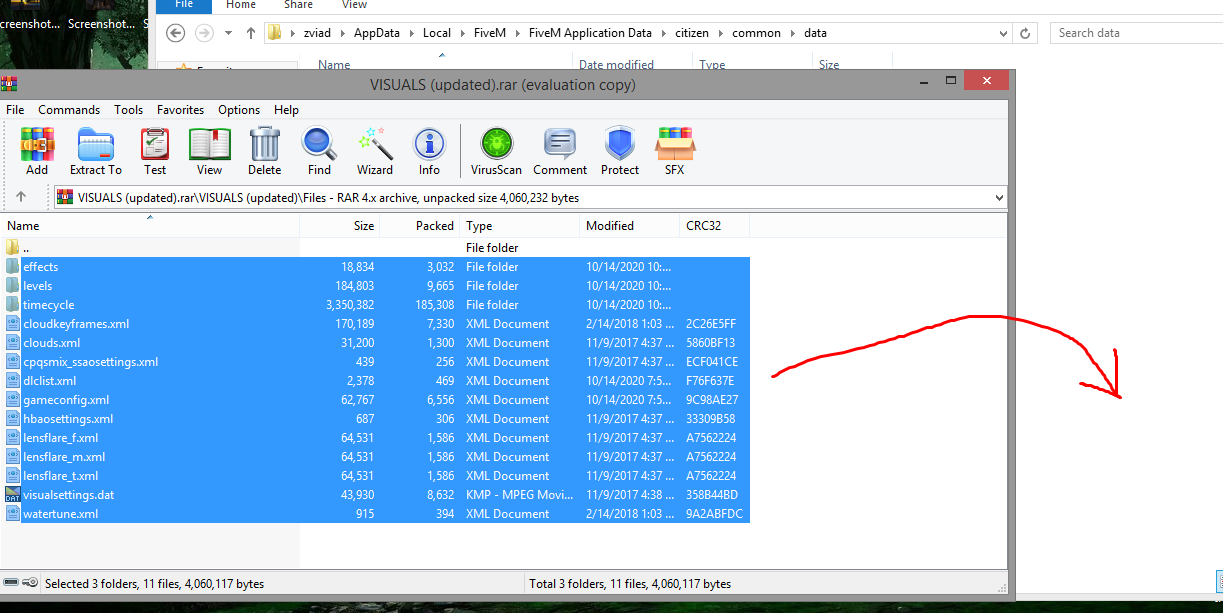Refresh the File Explorer address bar

point(1025,33)
